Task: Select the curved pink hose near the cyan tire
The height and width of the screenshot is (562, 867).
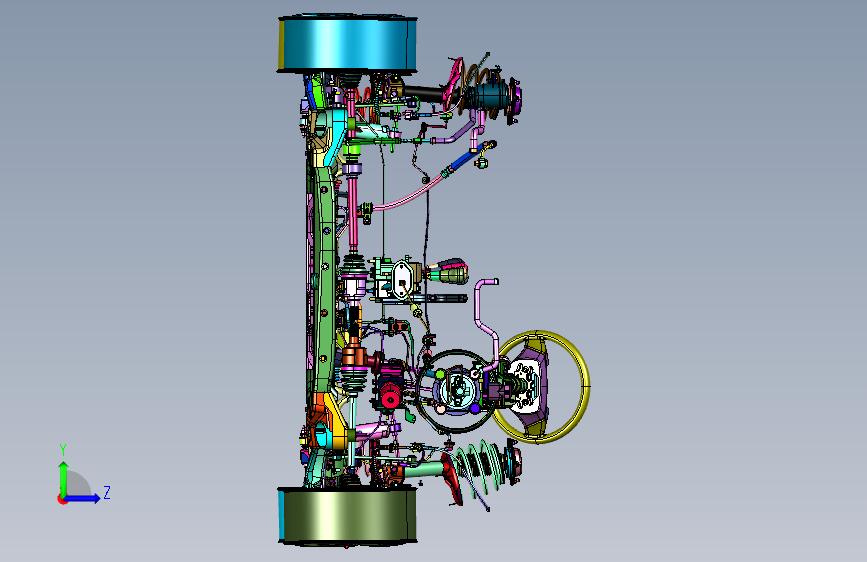Action: tap(410, 195)
